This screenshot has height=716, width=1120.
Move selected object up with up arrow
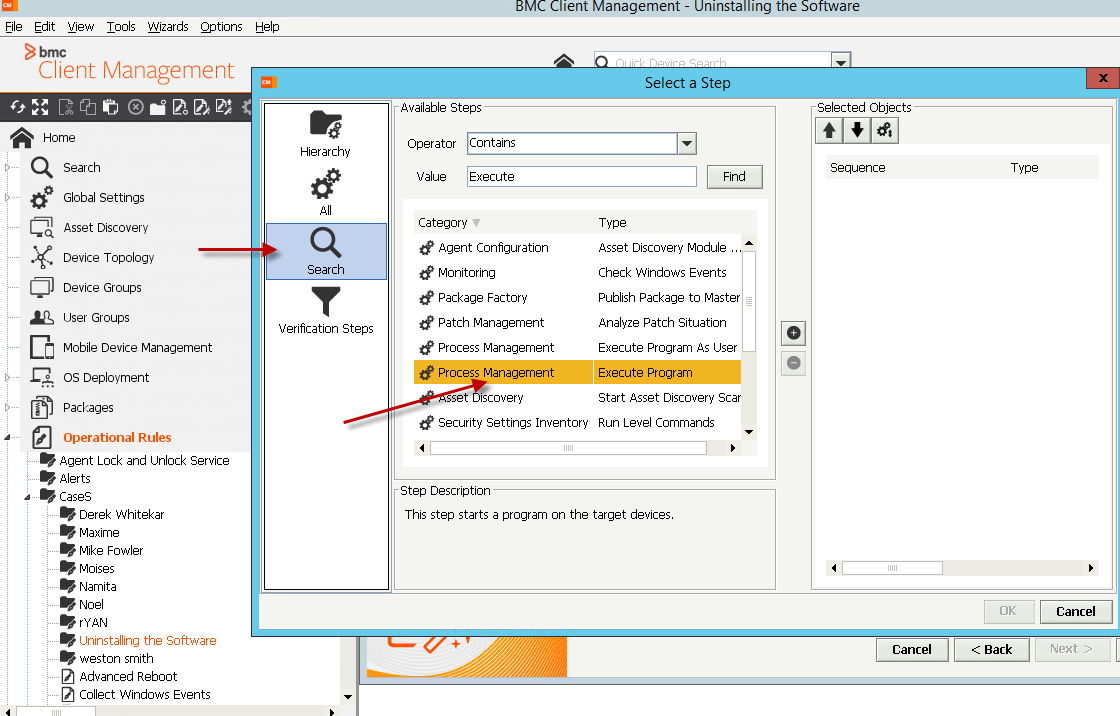829,130
